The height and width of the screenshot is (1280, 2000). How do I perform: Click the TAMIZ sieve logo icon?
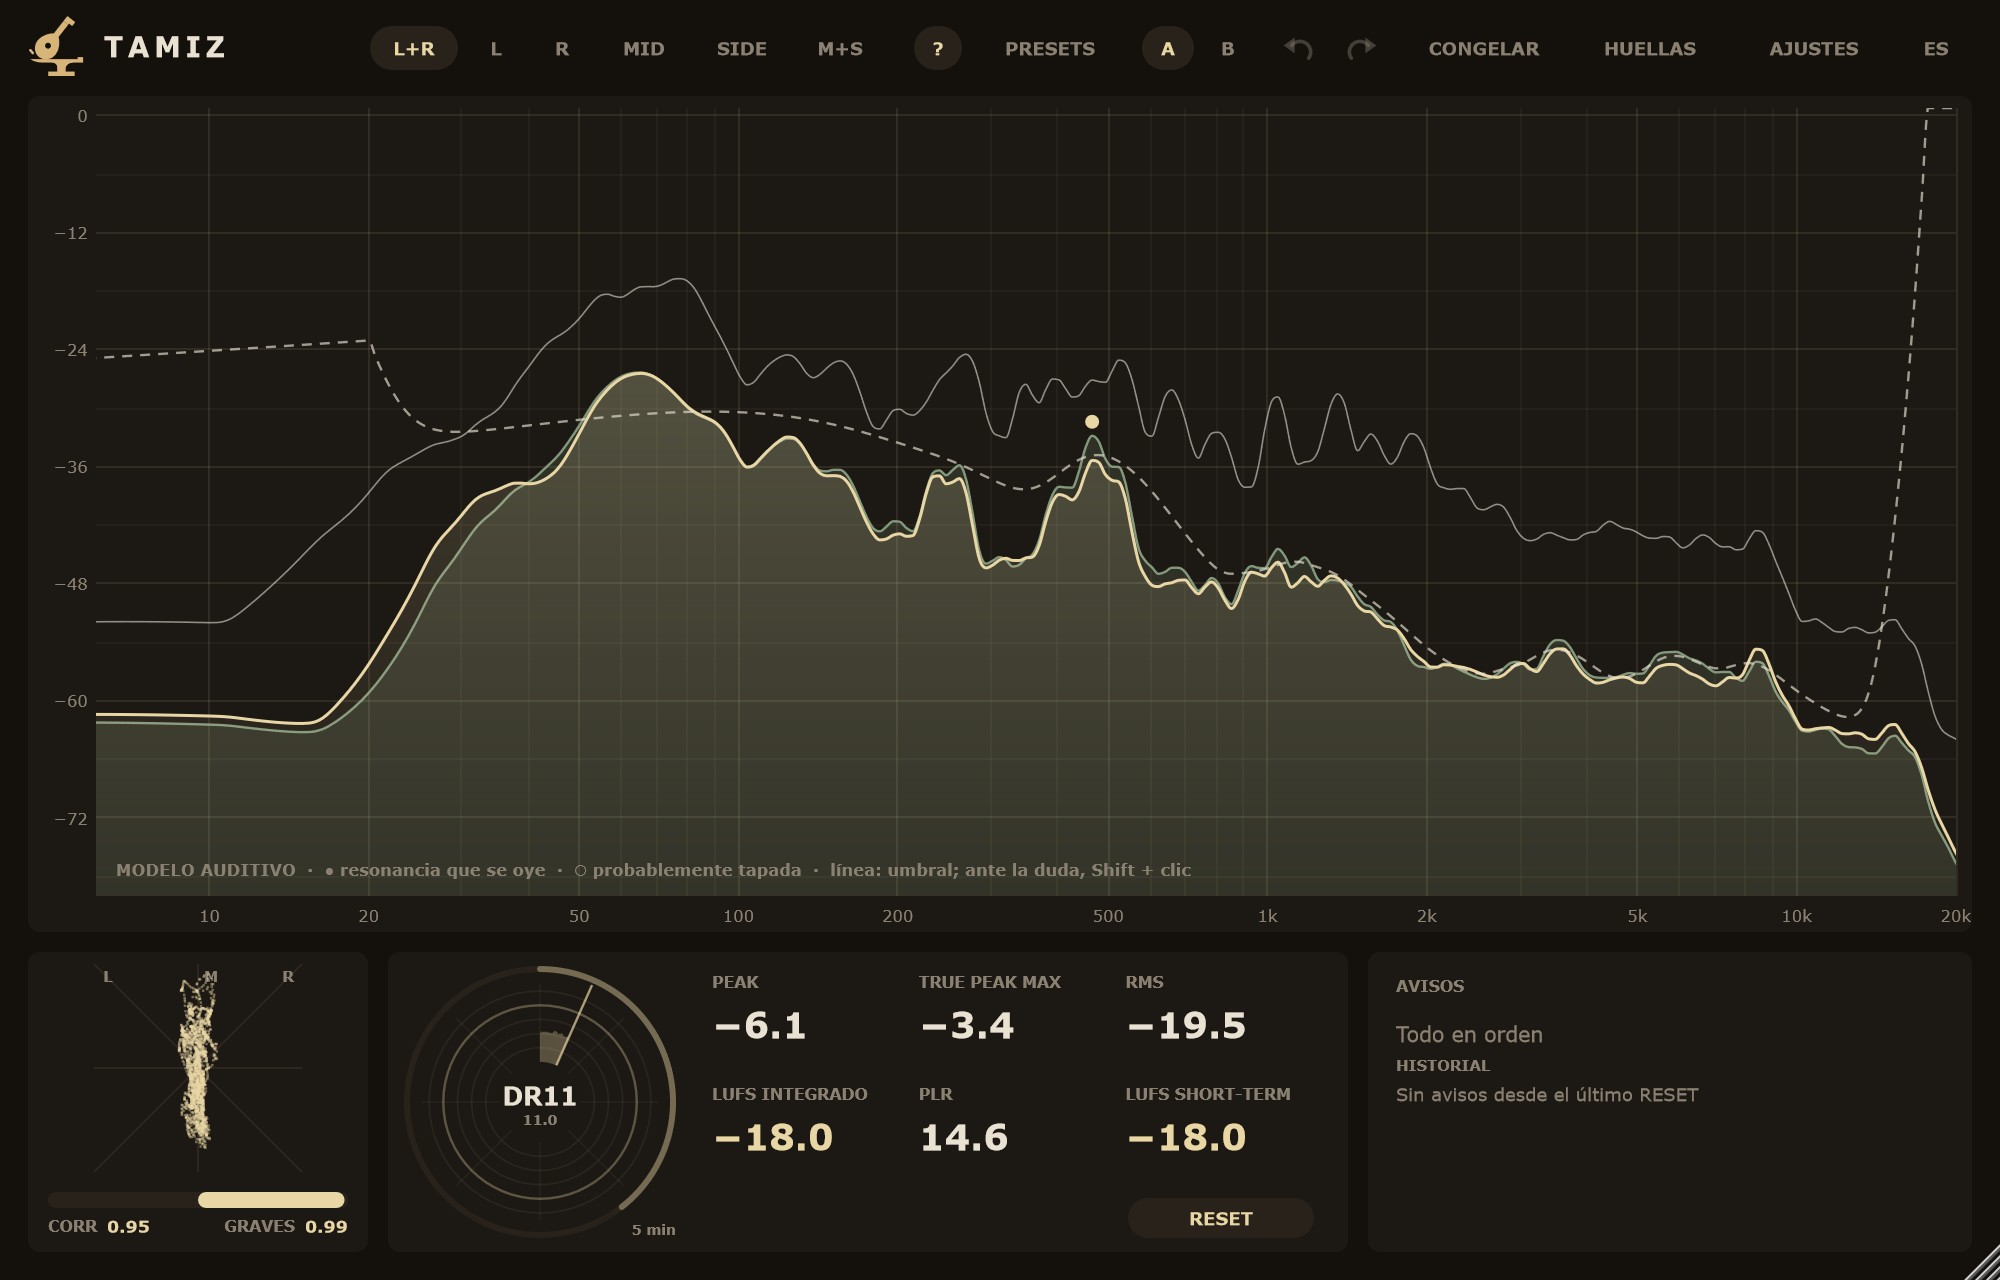pos(56,46)
